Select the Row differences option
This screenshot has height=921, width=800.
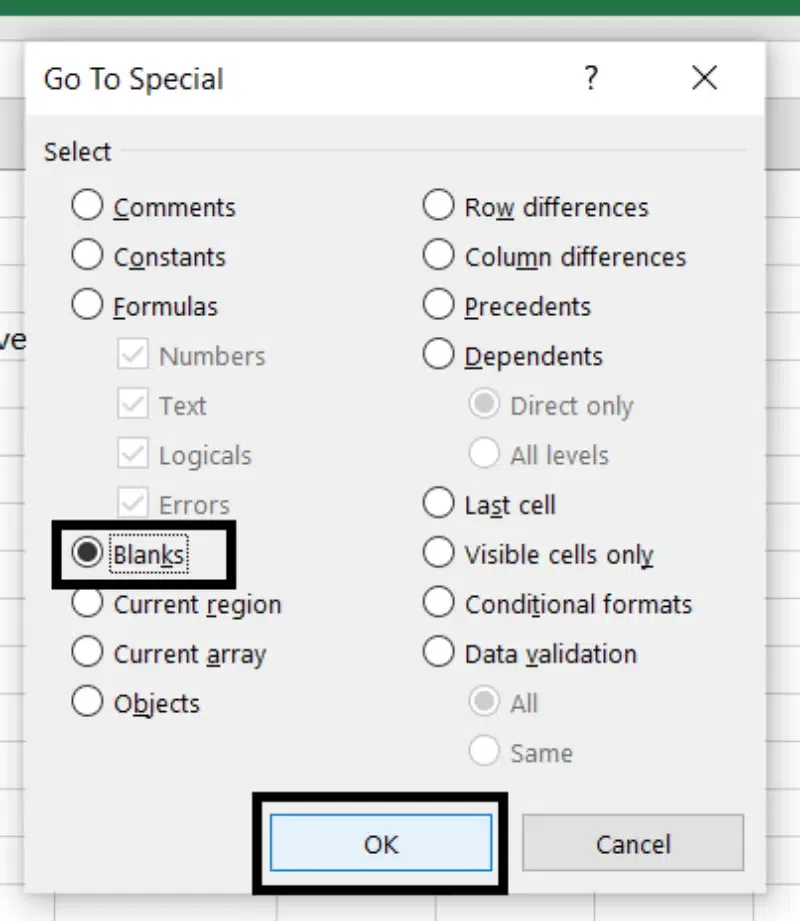pos(439,206)
